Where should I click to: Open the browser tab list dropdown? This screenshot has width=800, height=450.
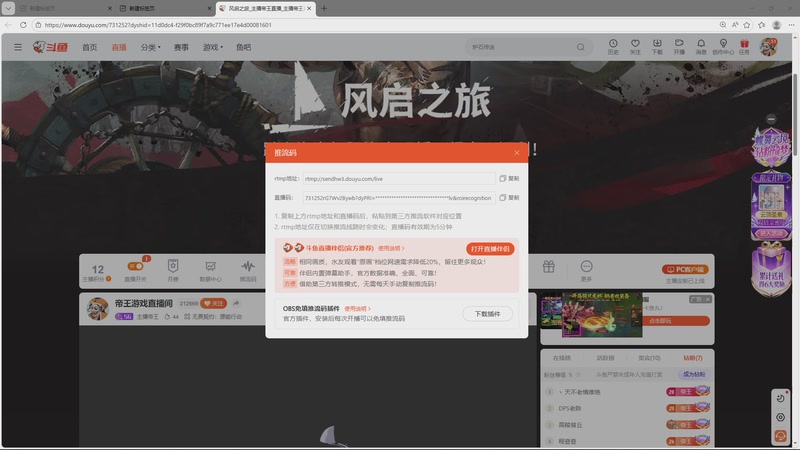click(x=8, y=8)
